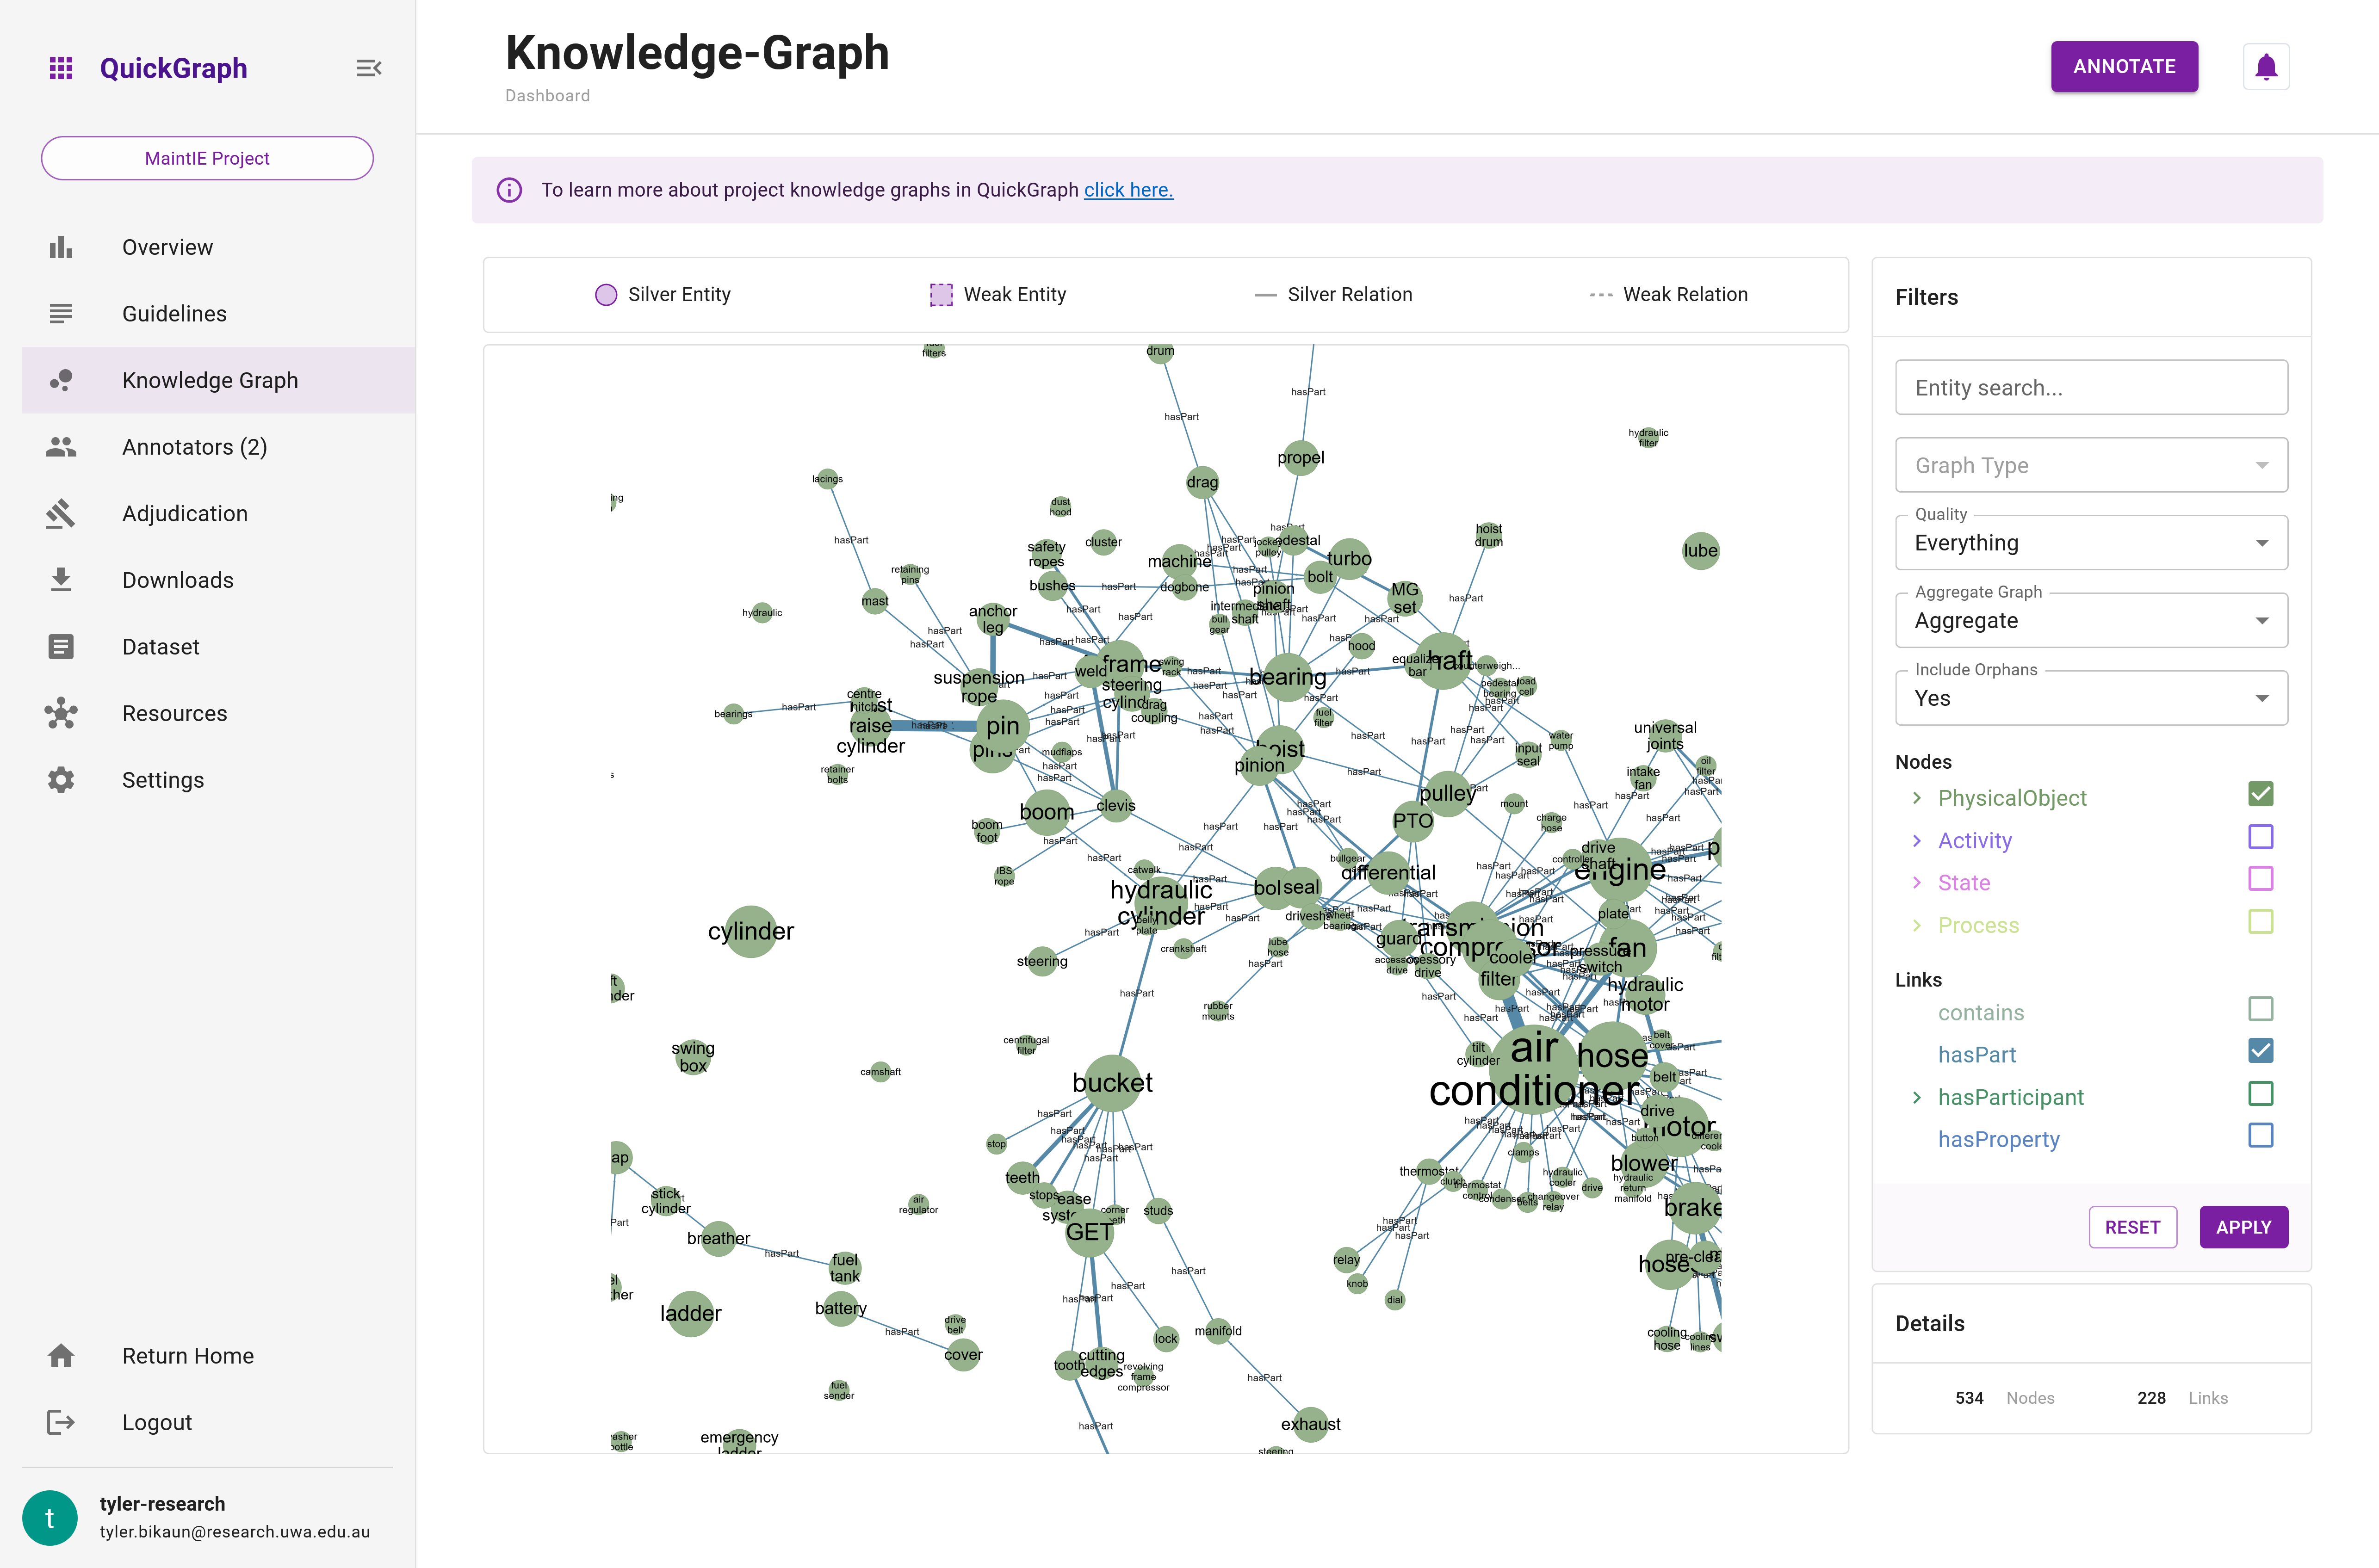Screen dimensions: 2379x1568
Task: Open the QuickGraph apps grid icon
Action: point(61,67)
